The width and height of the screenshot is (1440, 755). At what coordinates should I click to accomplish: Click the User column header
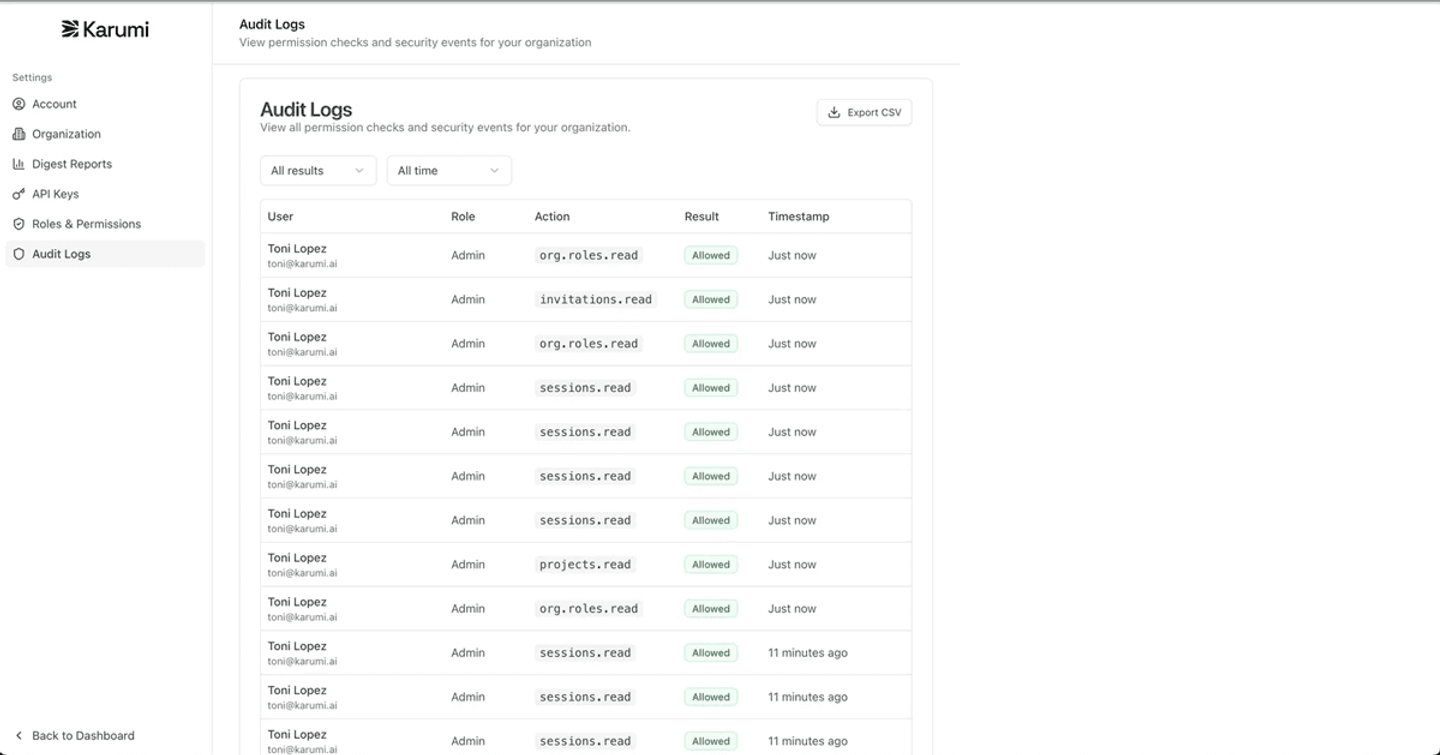point(280,216)
